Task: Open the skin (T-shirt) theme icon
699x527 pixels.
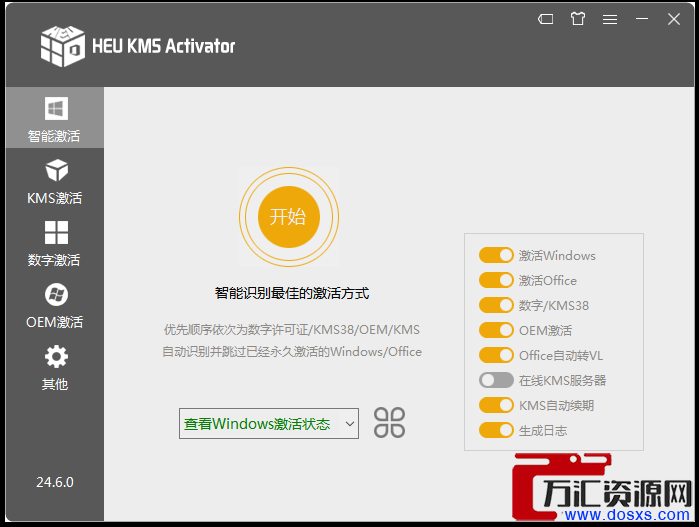Action: [x=578, y=19]
